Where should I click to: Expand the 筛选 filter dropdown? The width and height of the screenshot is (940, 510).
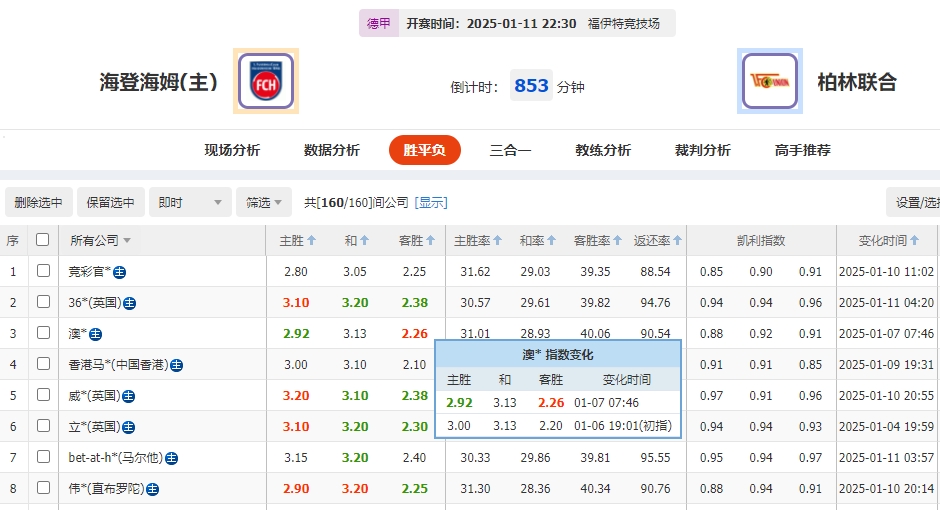(264, 202)
